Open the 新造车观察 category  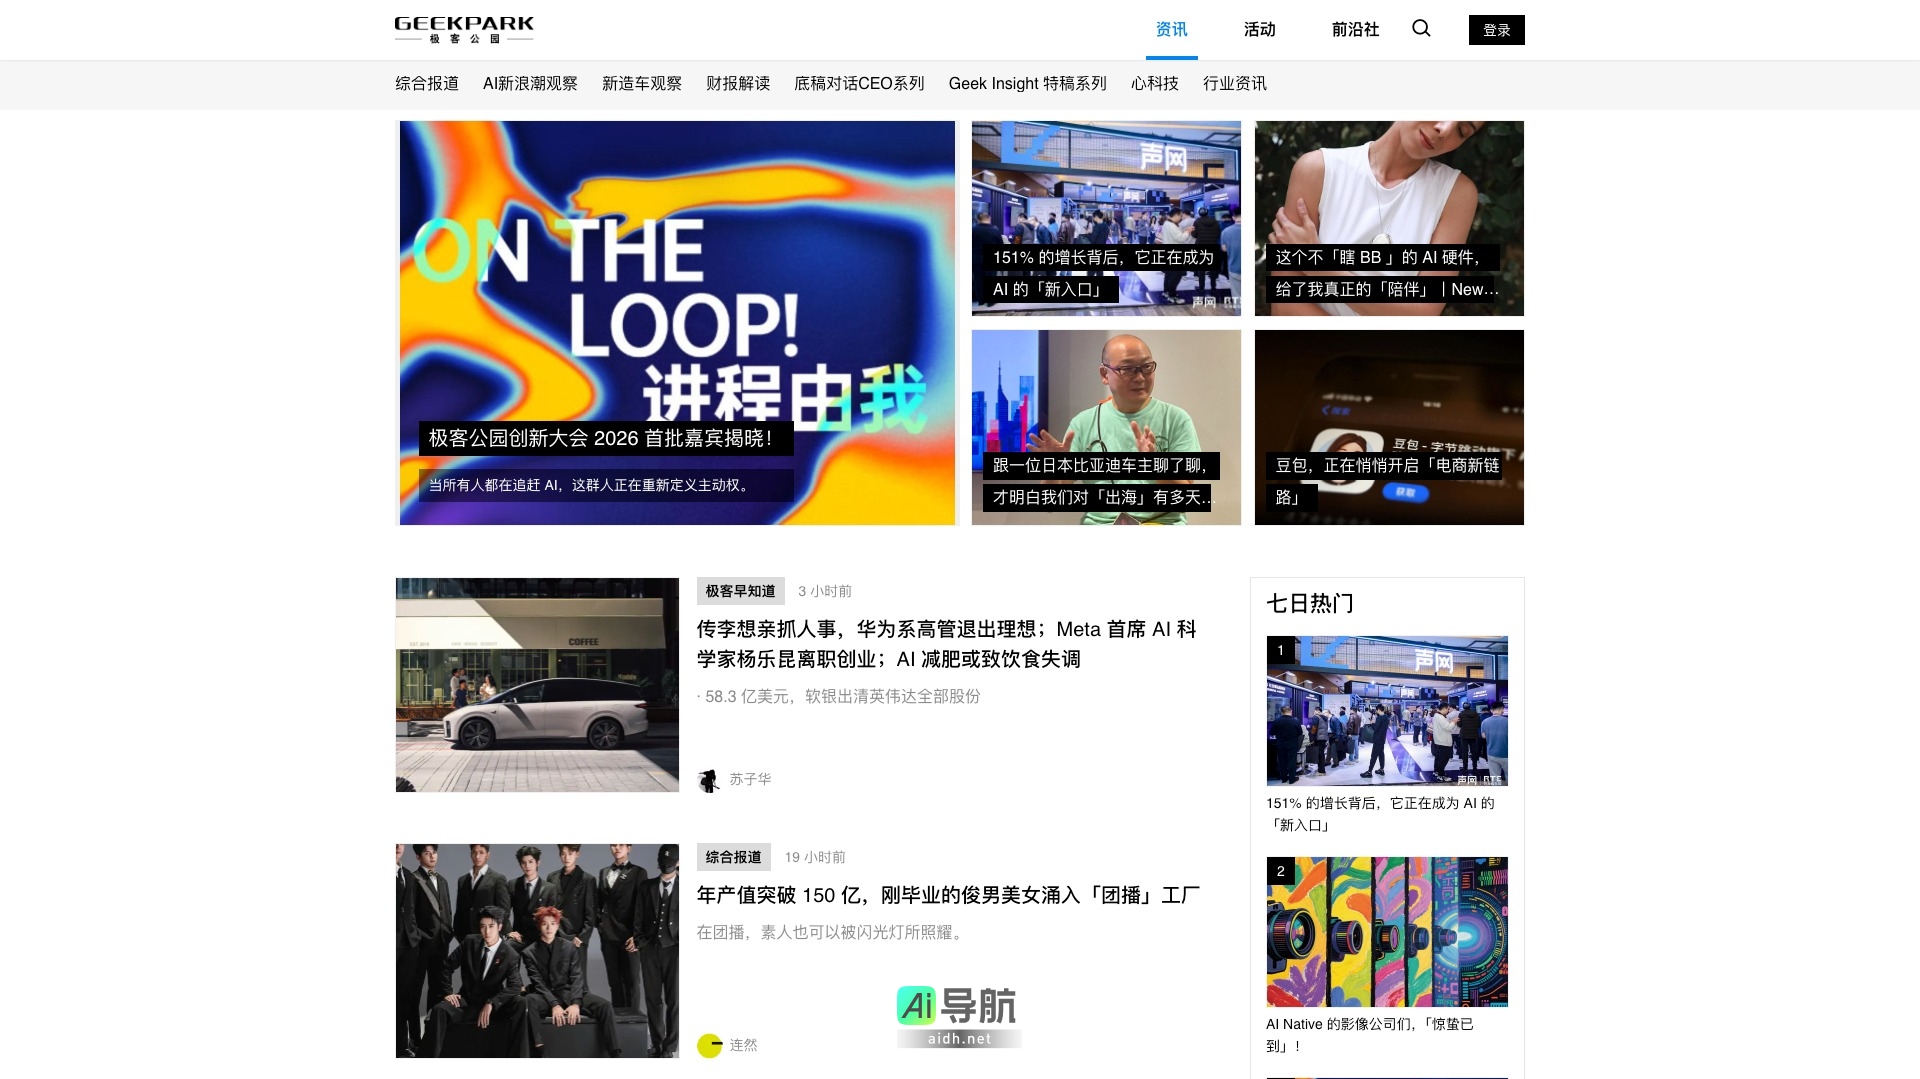[641, 84]
